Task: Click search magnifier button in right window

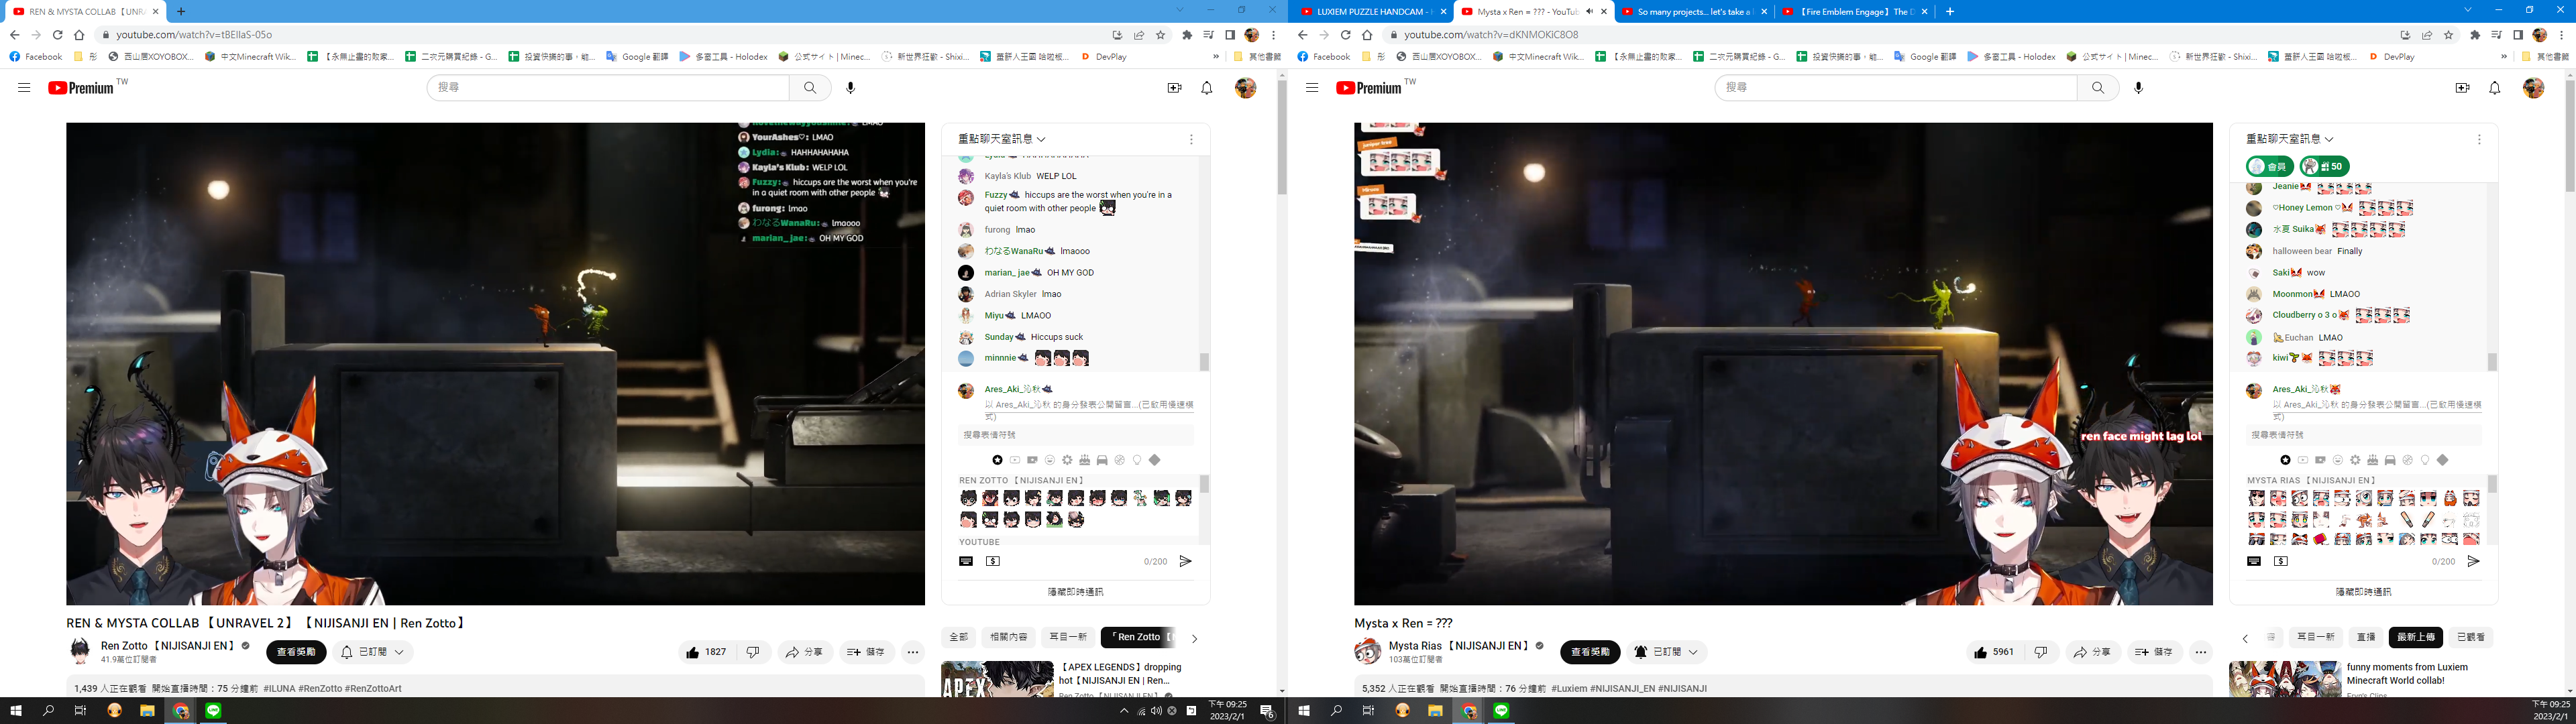Action: 2098,88
